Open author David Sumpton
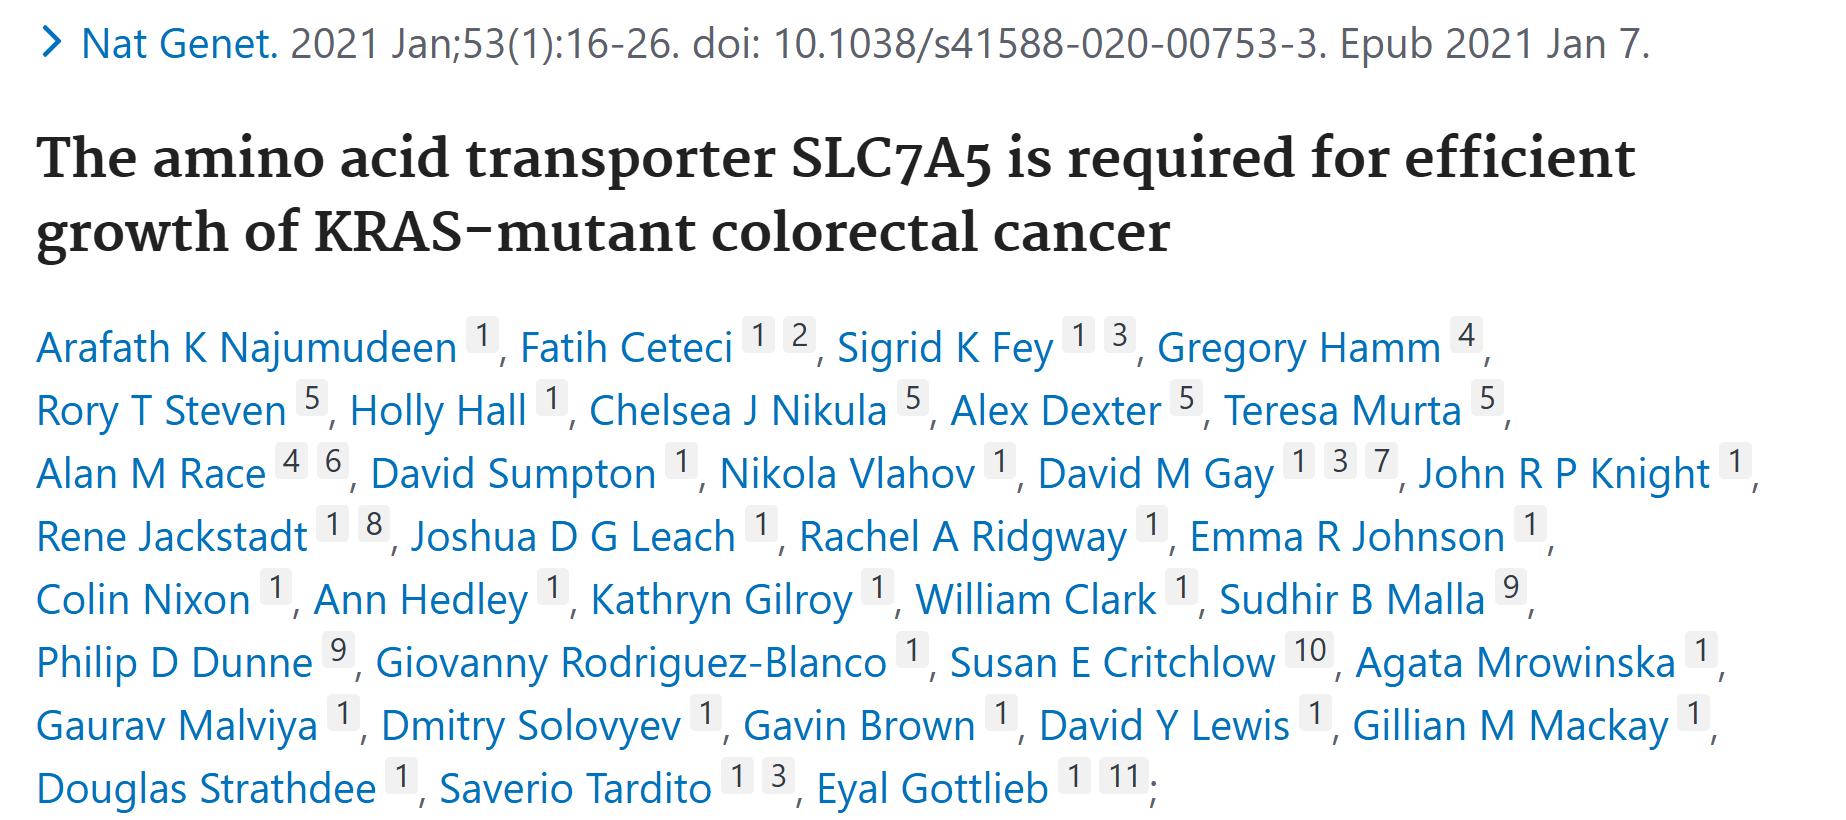Screen dimensions: 1846x820 click(512, 474)
